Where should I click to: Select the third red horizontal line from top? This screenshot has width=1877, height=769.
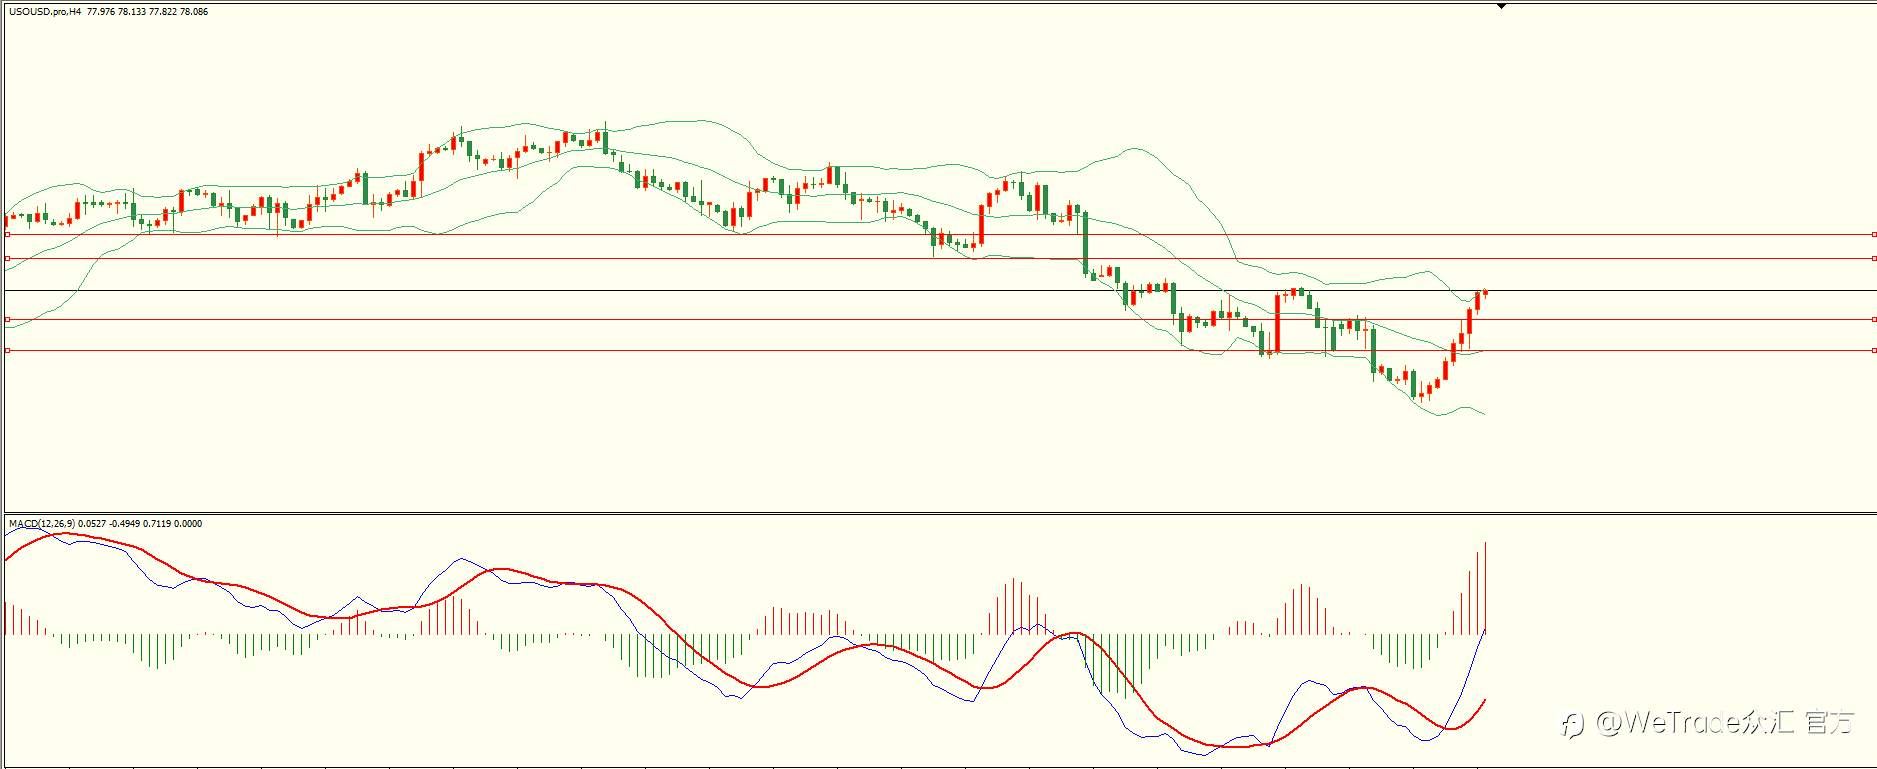tap(940, 320)
